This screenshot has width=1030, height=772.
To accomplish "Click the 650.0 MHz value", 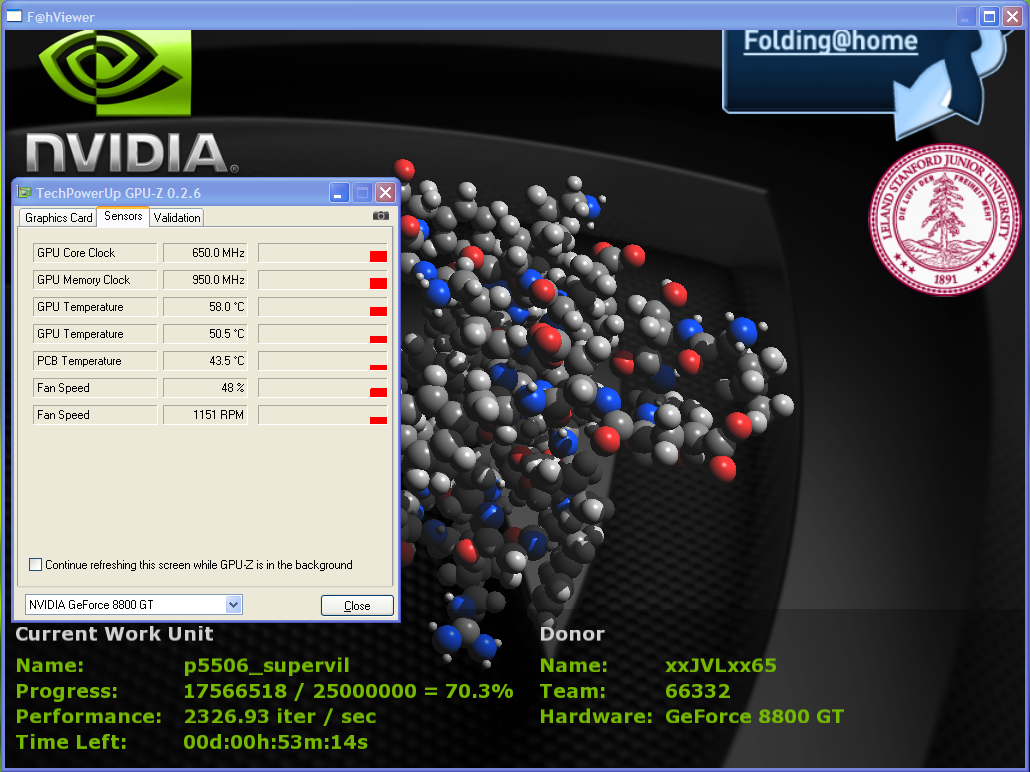I will tap(205, 253).
